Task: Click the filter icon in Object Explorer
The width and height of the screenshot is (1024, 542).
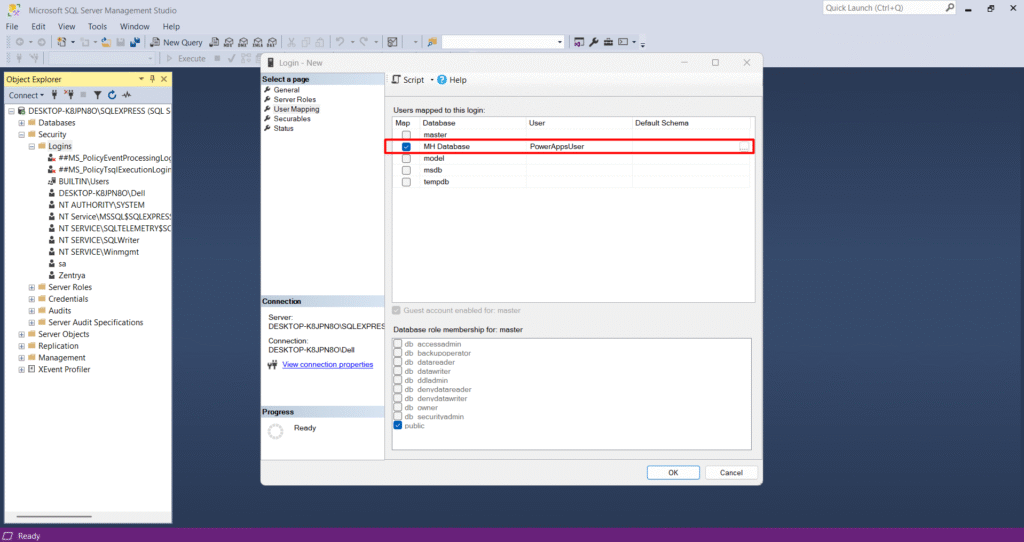Action: (98, 95)
